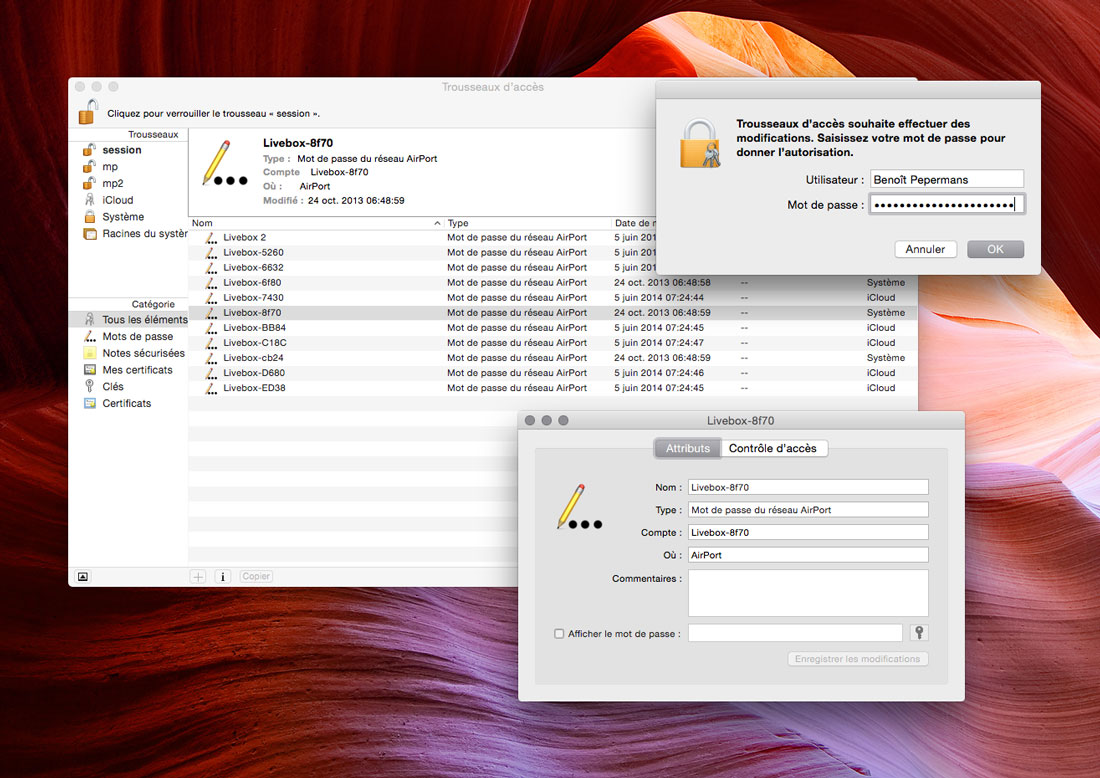Click the plus button to add item
1100x778 pixels.
point(199,577)
